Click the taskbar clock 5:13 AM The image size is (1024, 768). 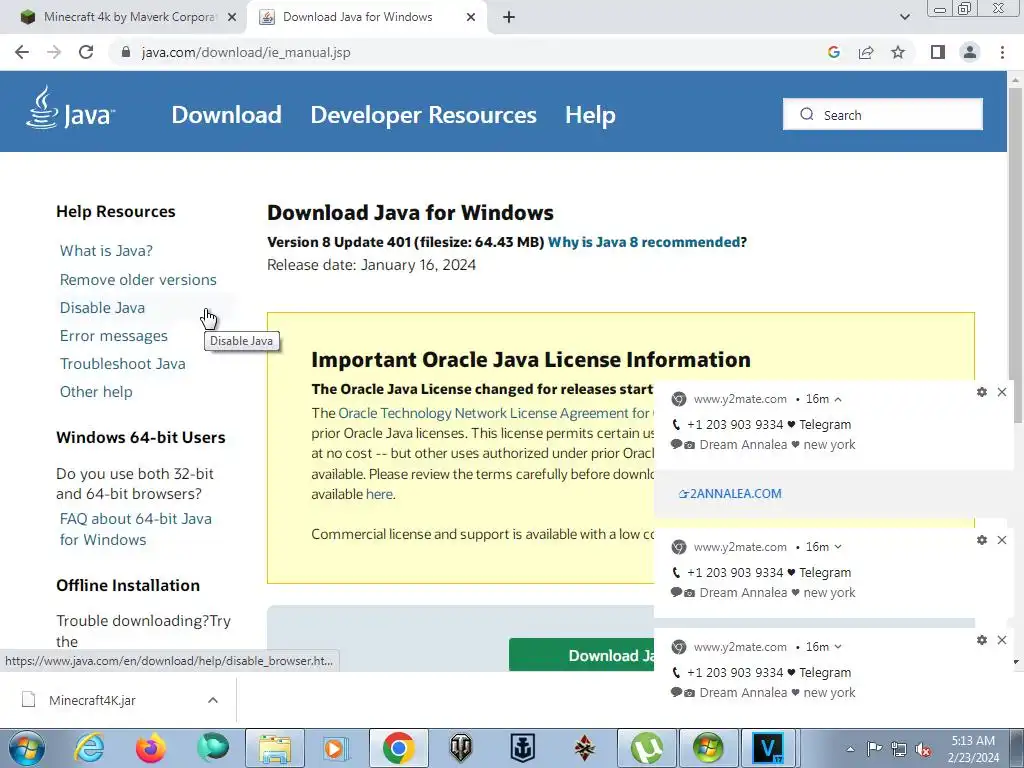[x=974, y=741]
